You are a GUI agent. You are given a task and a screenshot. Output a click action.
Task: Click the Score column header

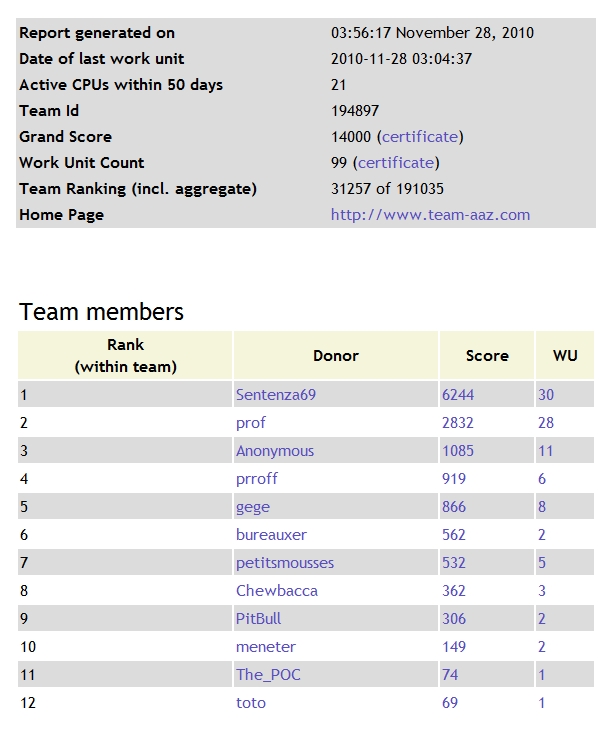click(x=487, y=355)
